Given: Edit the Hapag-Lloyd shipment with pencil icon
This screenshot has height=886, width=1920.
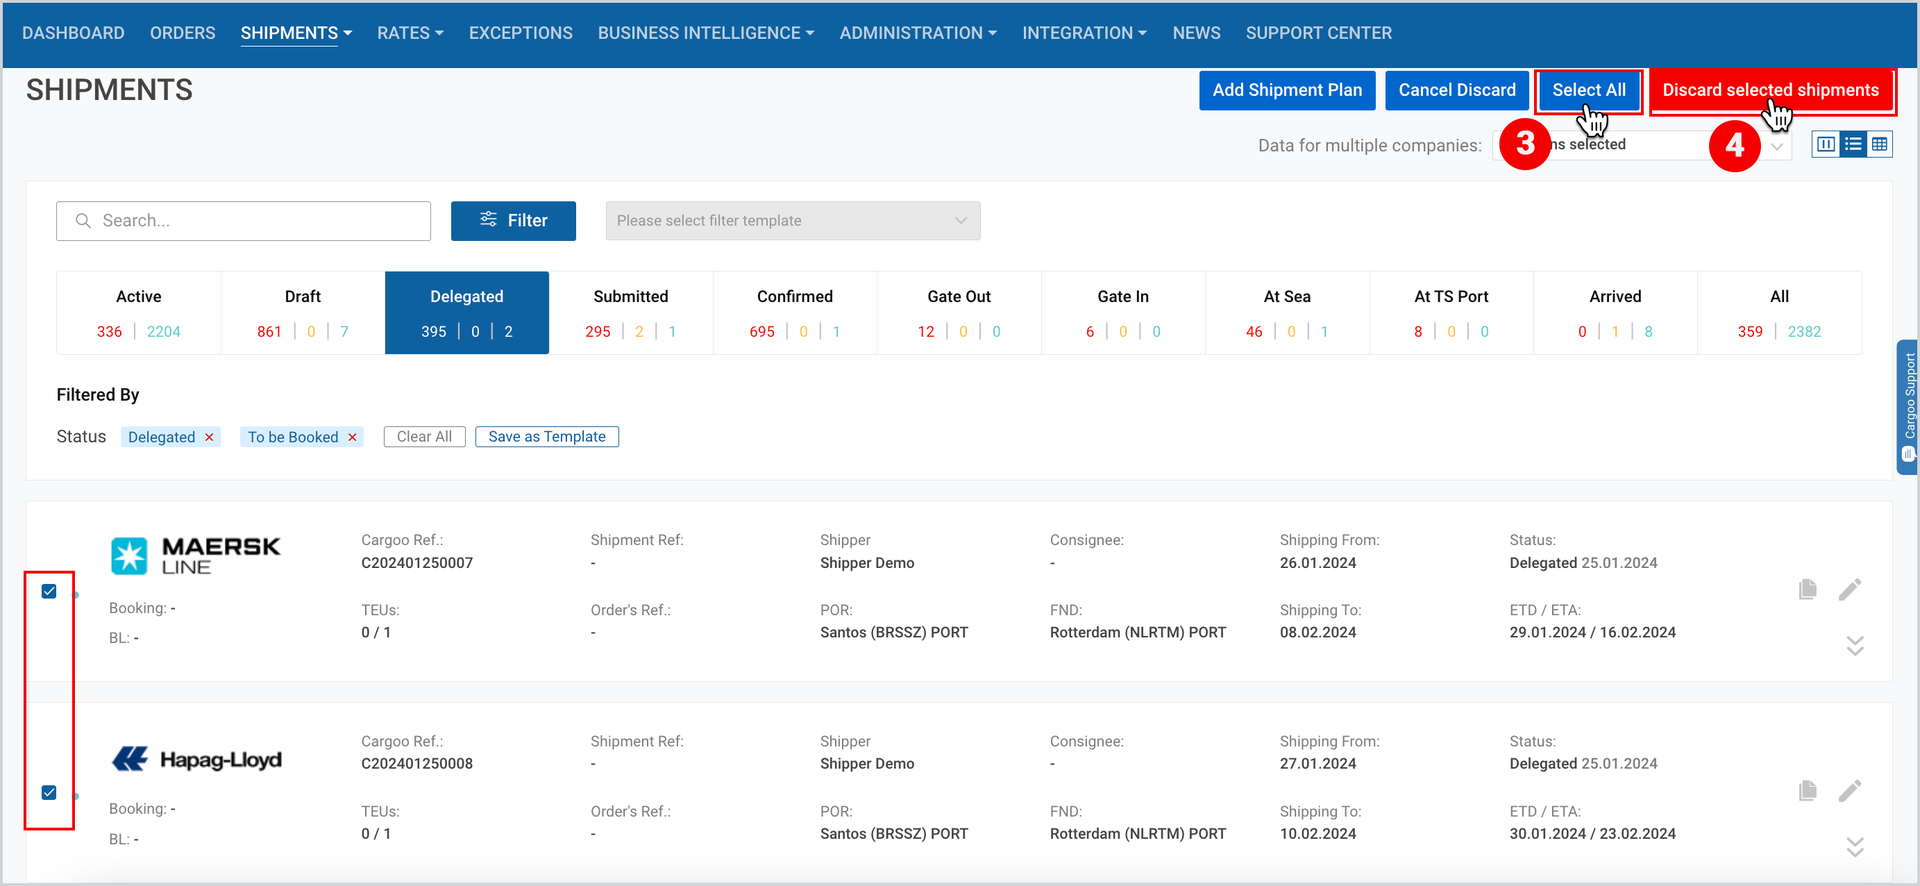Looking at the screenshot, I should pyautogui.click(x=1850, y=791).
